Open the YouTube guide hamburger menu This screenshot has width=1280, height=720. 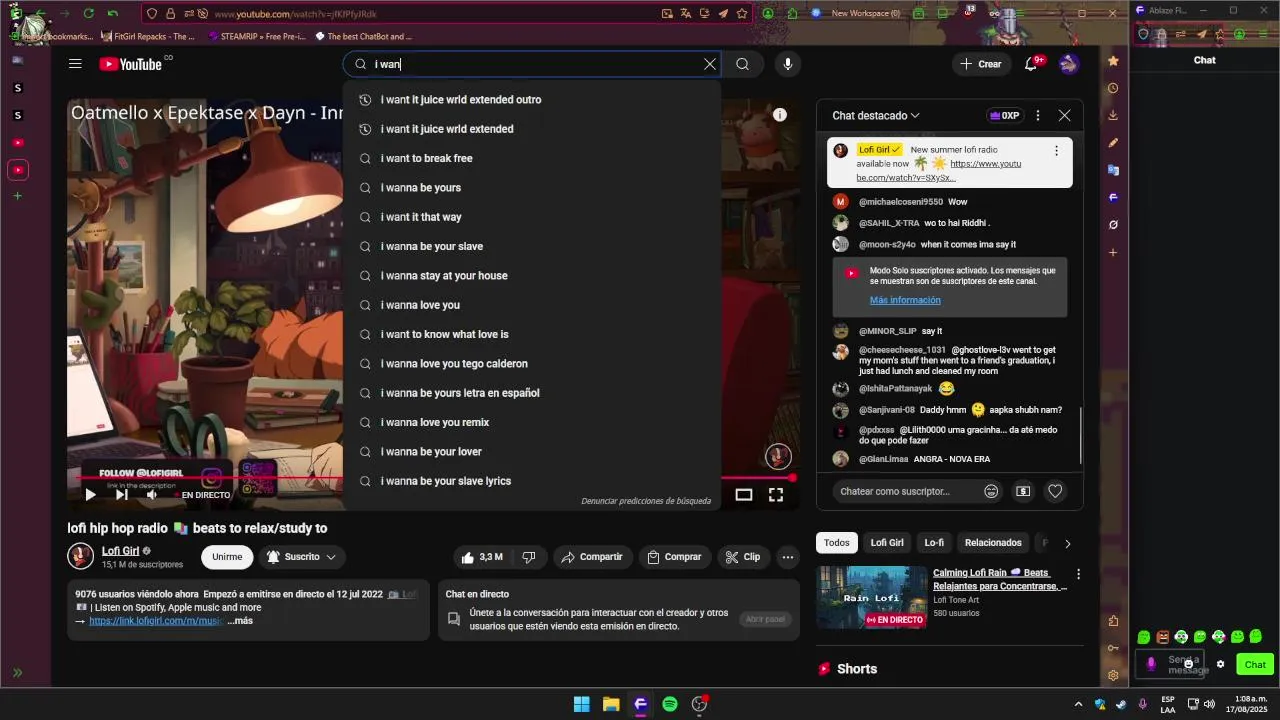pyautogui.click(x=75, y=64)
